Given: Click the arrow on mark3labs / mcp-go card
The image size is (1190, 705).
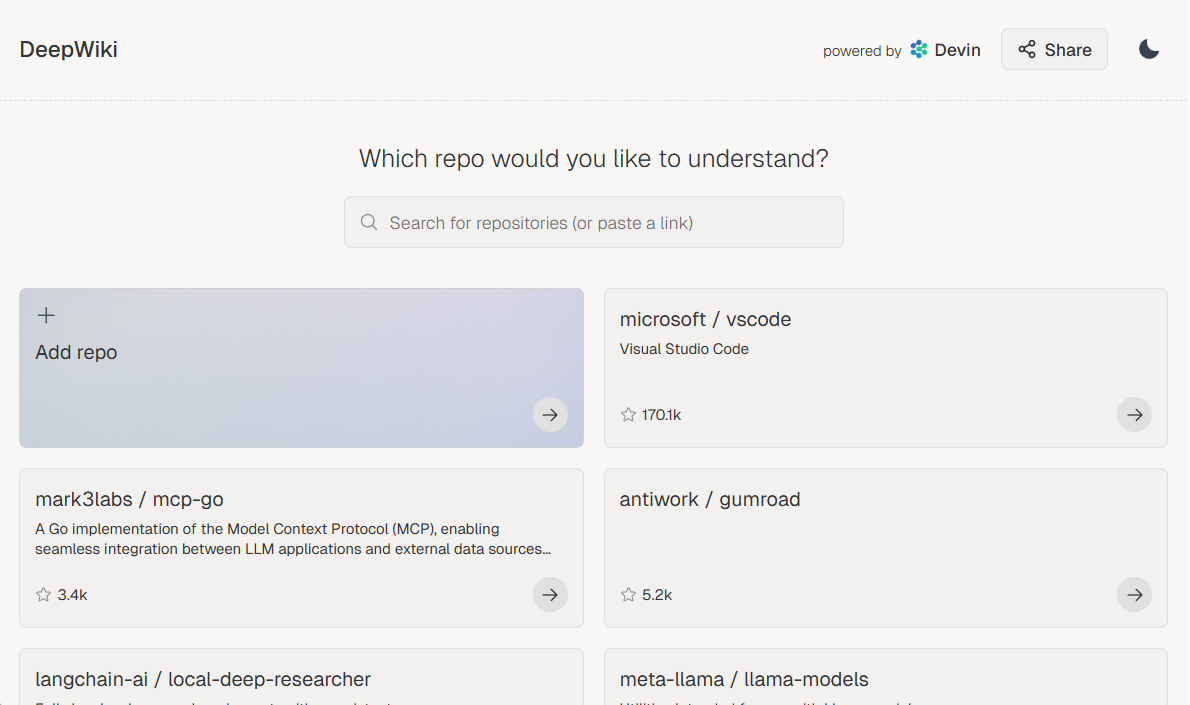Looking at the screenshot, I should click(x=550, y=594).
